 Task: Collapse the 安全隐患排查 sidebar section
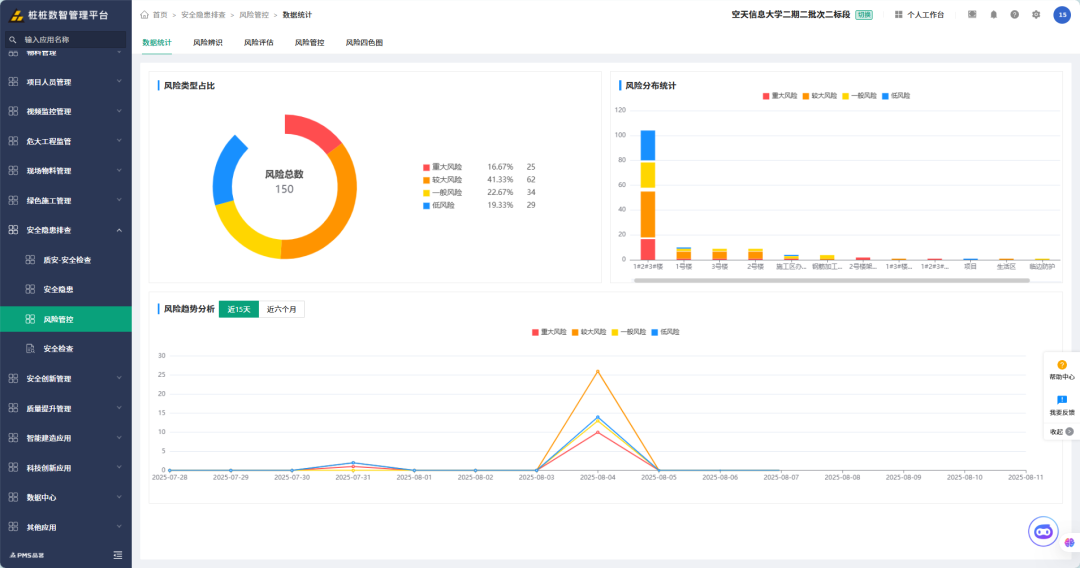pos(66,230)
